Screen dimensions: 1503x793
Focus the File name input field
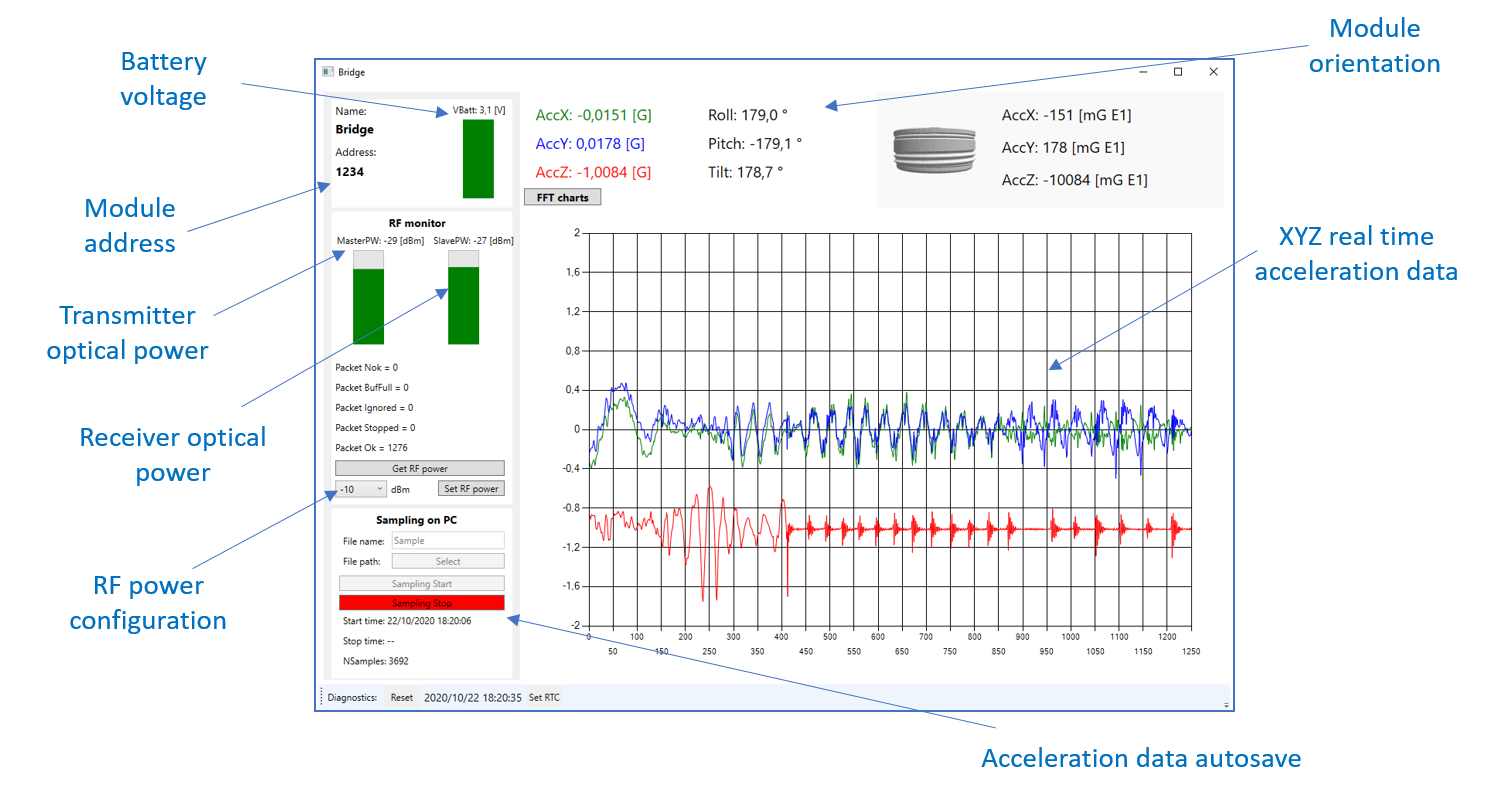[x=447, y=541]
